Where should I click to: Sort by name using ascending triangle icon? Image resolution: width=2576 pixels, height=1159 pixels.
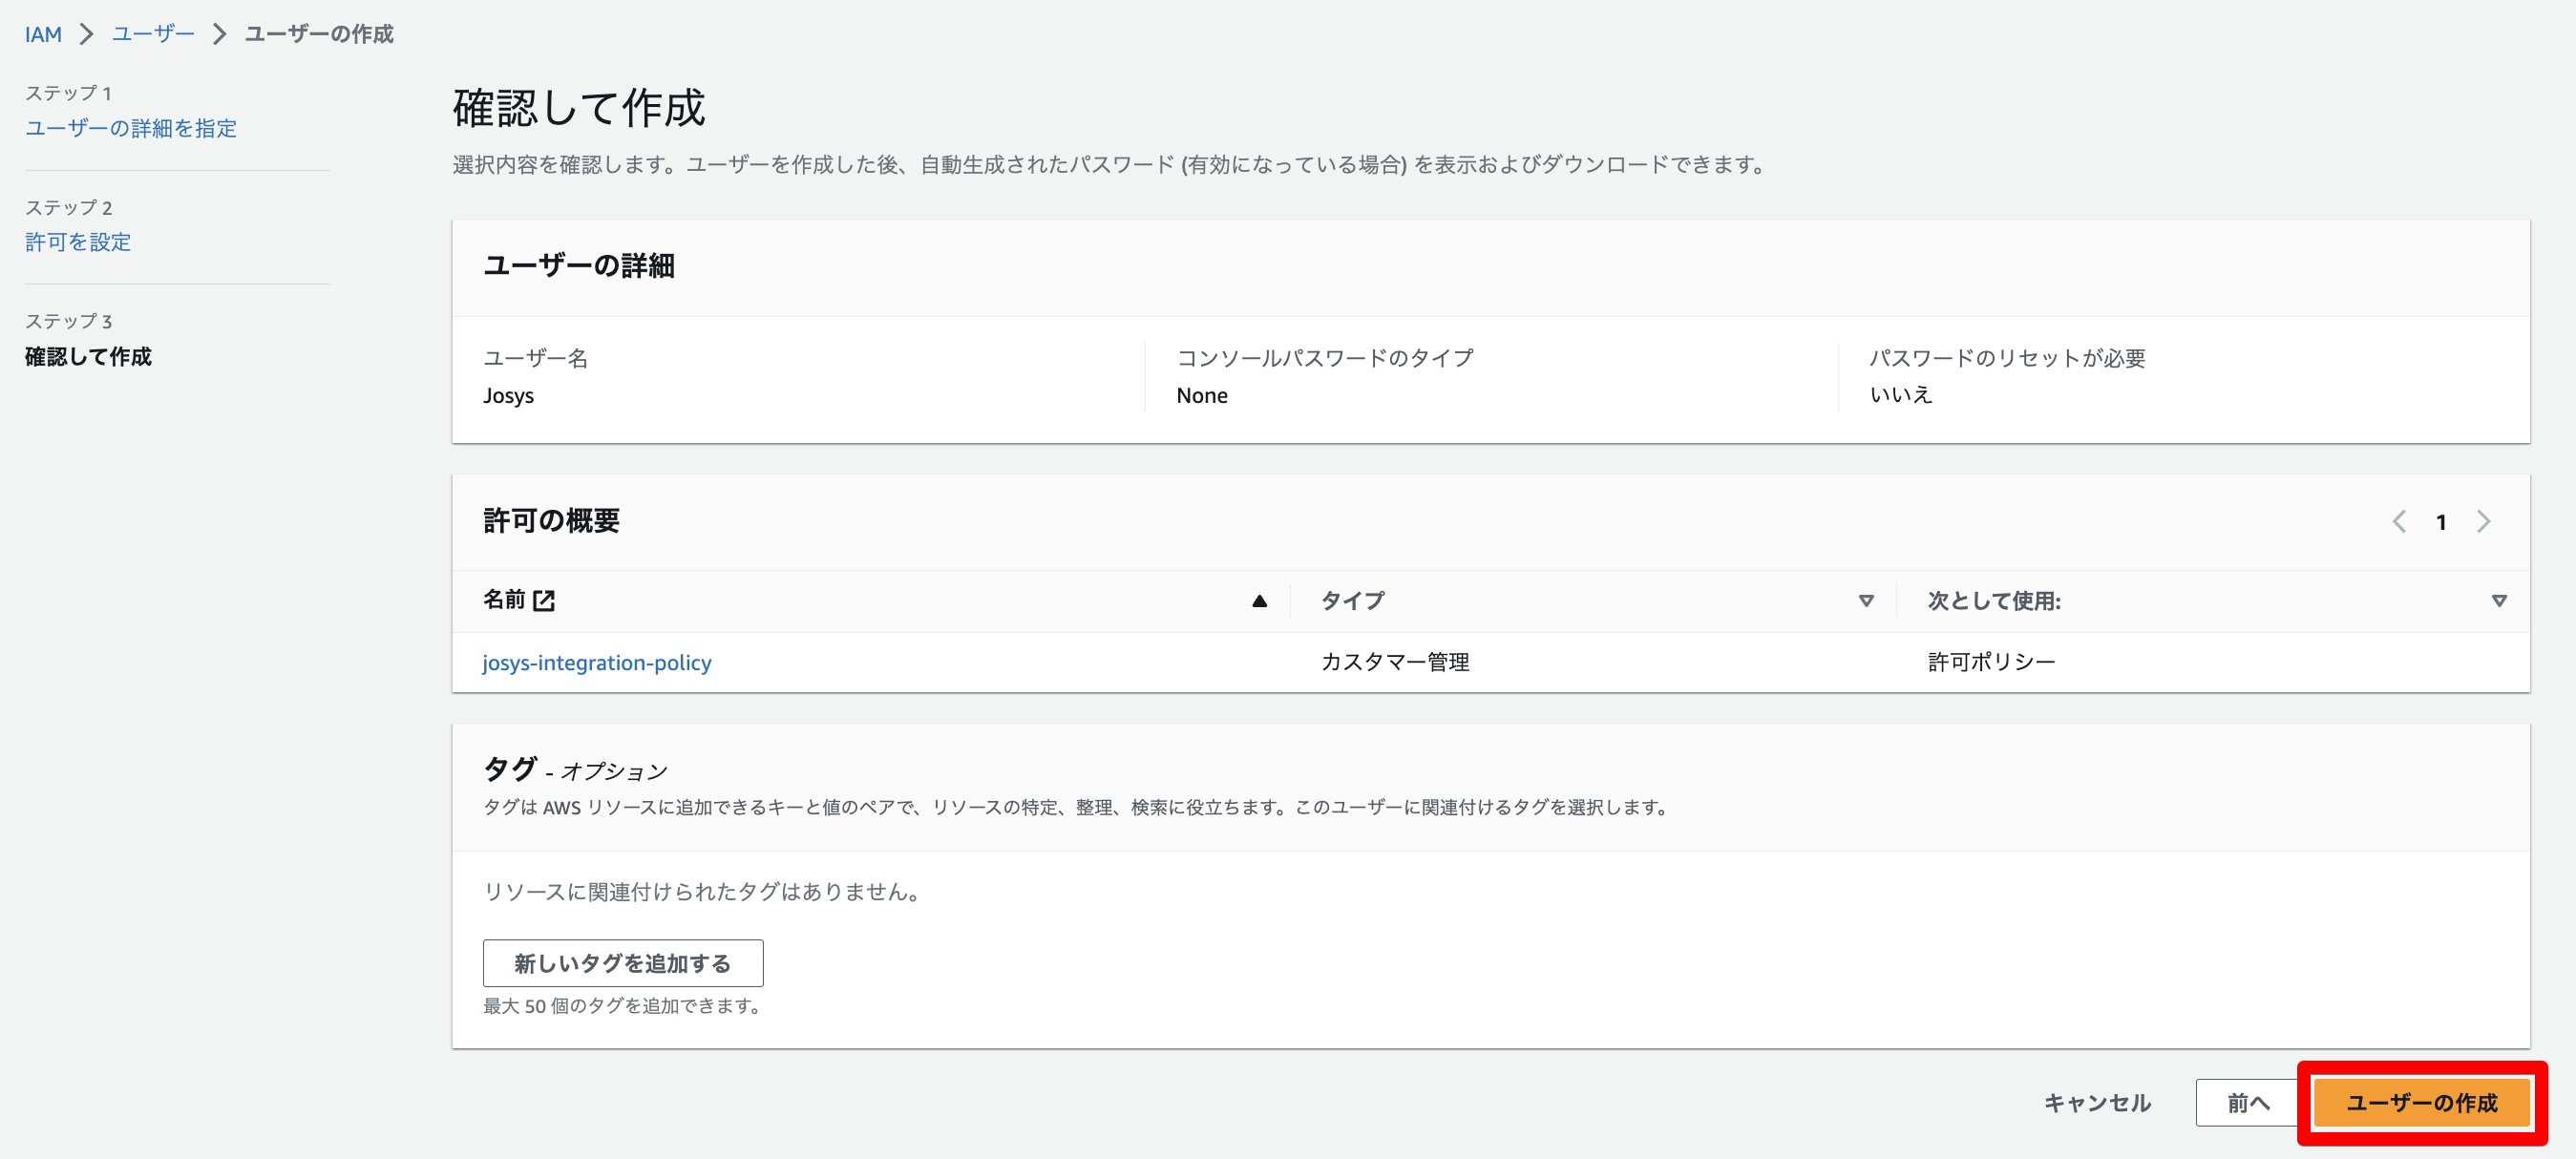[x=1259, y=601]
